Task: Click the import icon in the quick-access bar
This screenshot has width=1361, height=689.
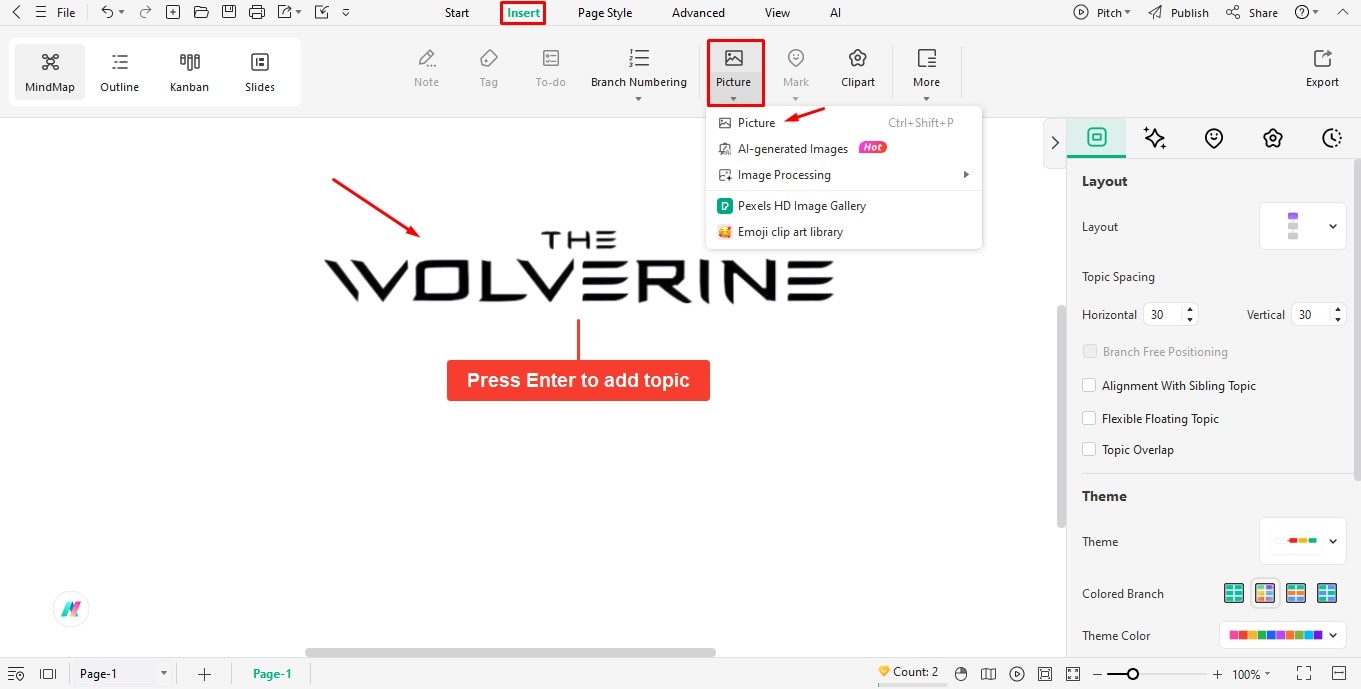Action: (321, 13)
